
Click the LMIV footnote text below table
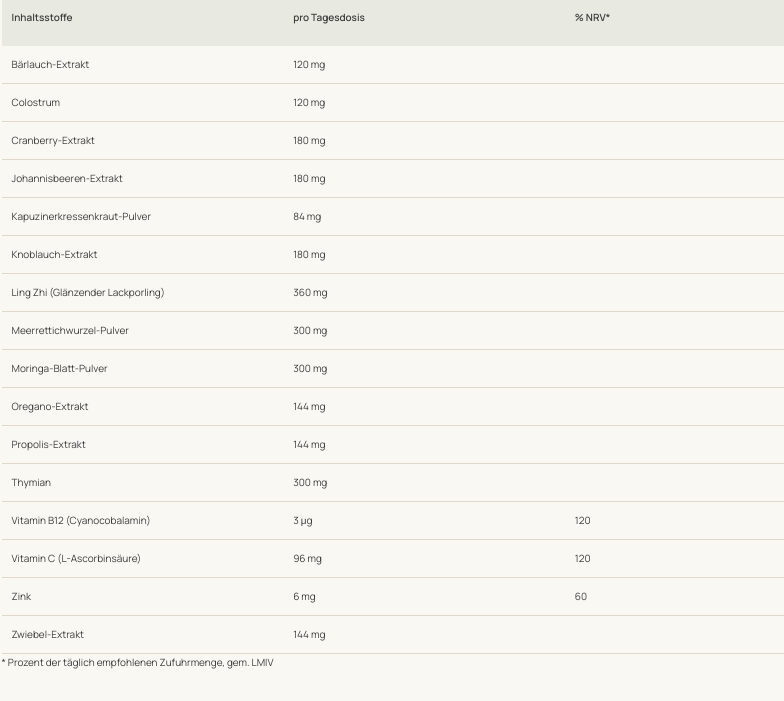coord(137,663)
